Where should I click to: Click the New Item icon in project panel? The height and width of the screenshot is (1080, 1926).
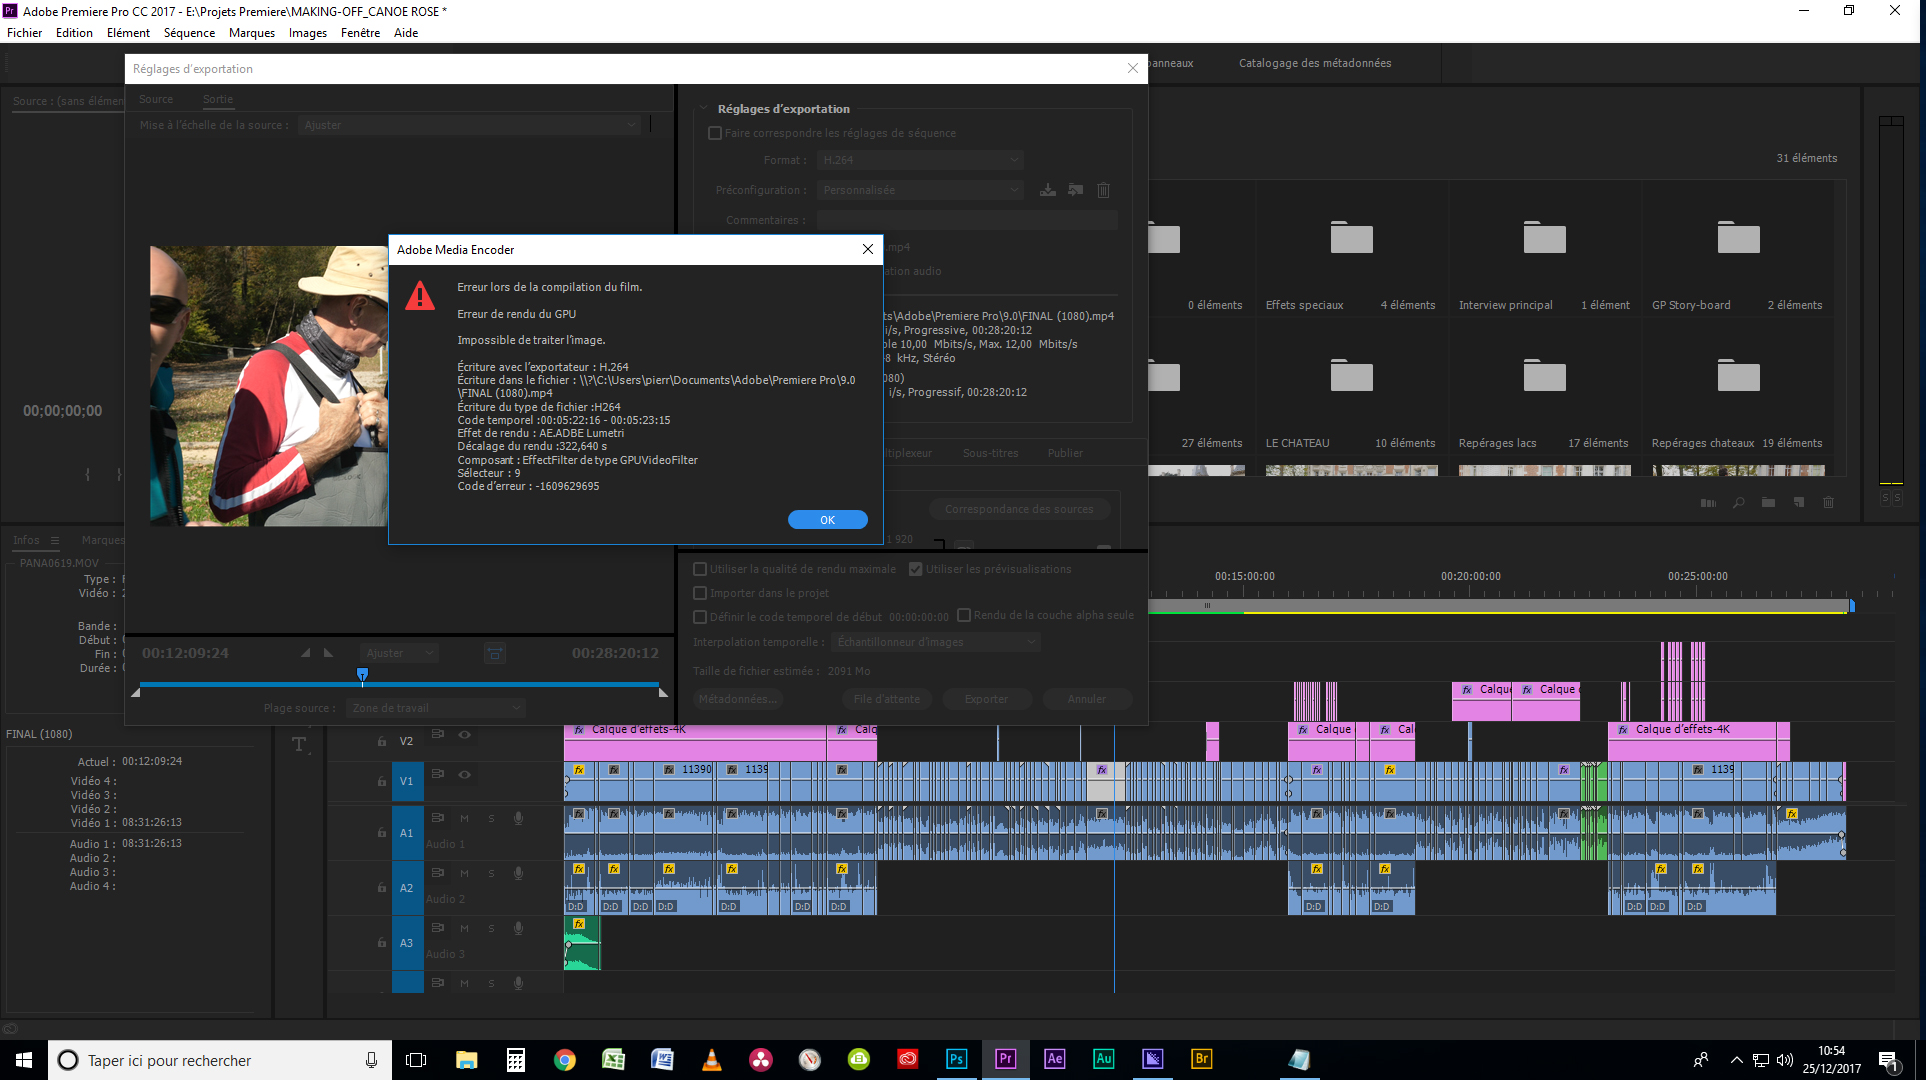pos(1799,502)
